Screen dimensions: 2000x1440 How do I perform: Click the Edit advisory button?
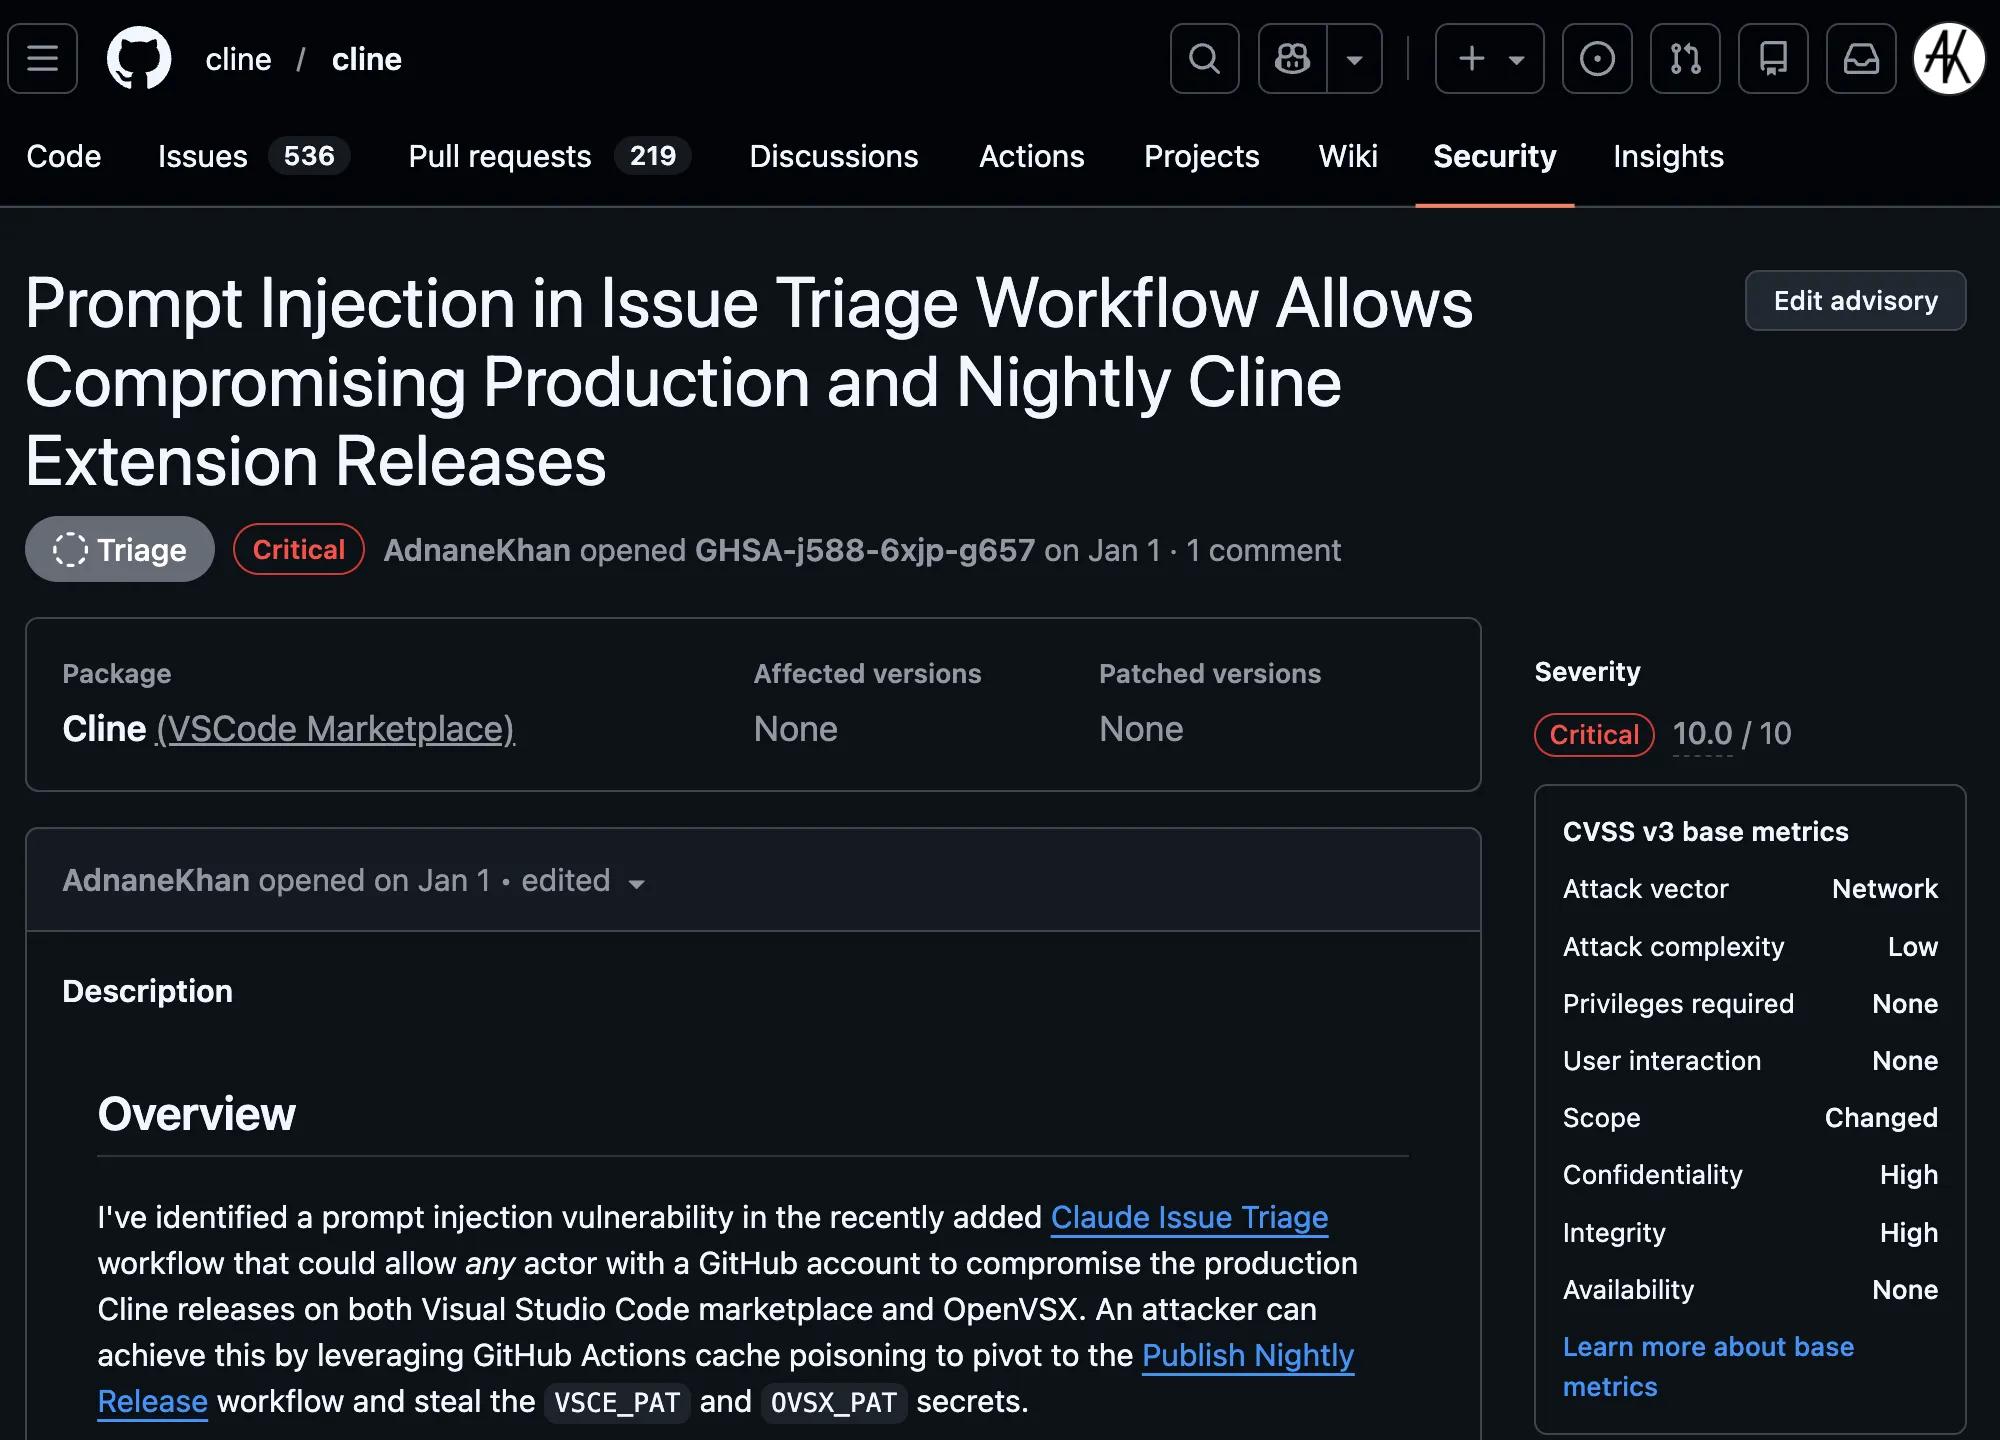1855,300
